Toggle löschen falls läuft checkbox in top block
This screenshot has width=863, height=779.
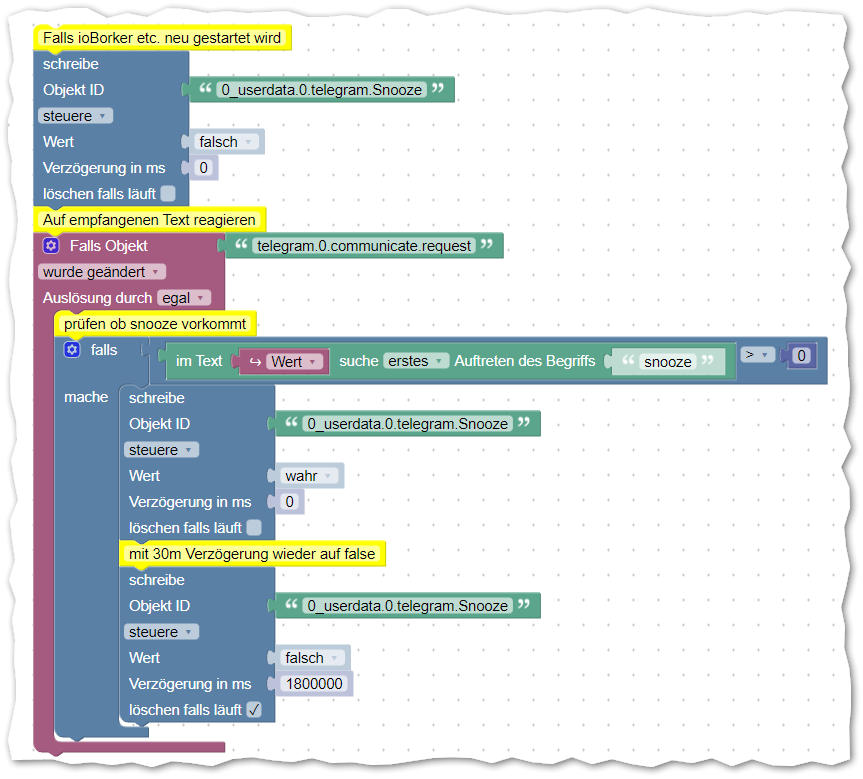coord(168,193)
